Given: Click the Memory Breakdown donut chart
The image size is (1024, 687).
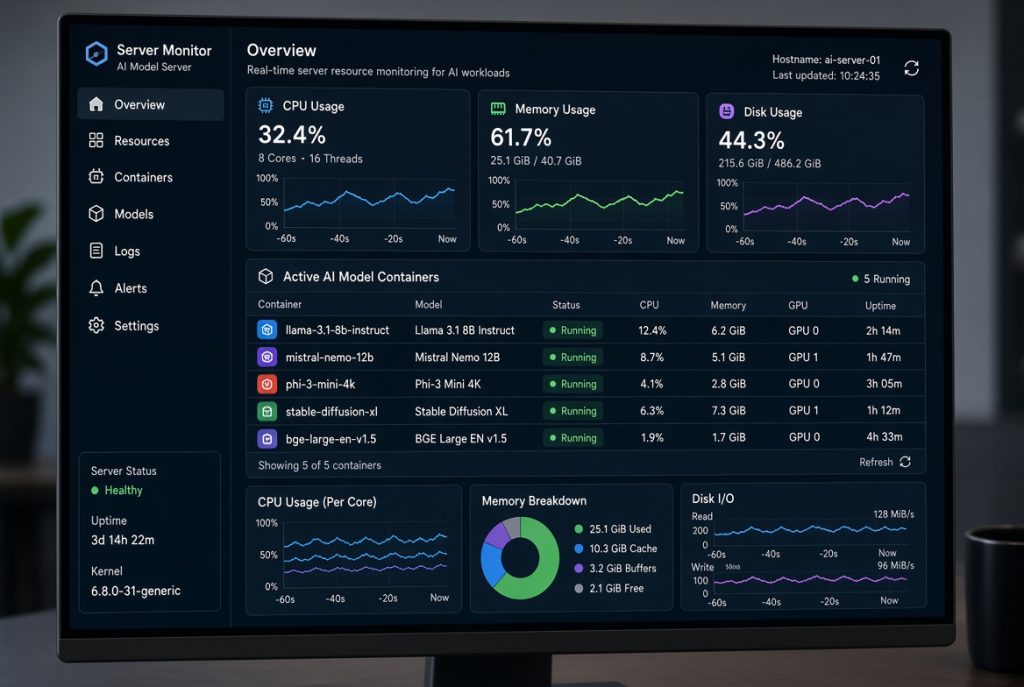Looking at the screenshot, I should pyautogui.click(x=520, y=558).
